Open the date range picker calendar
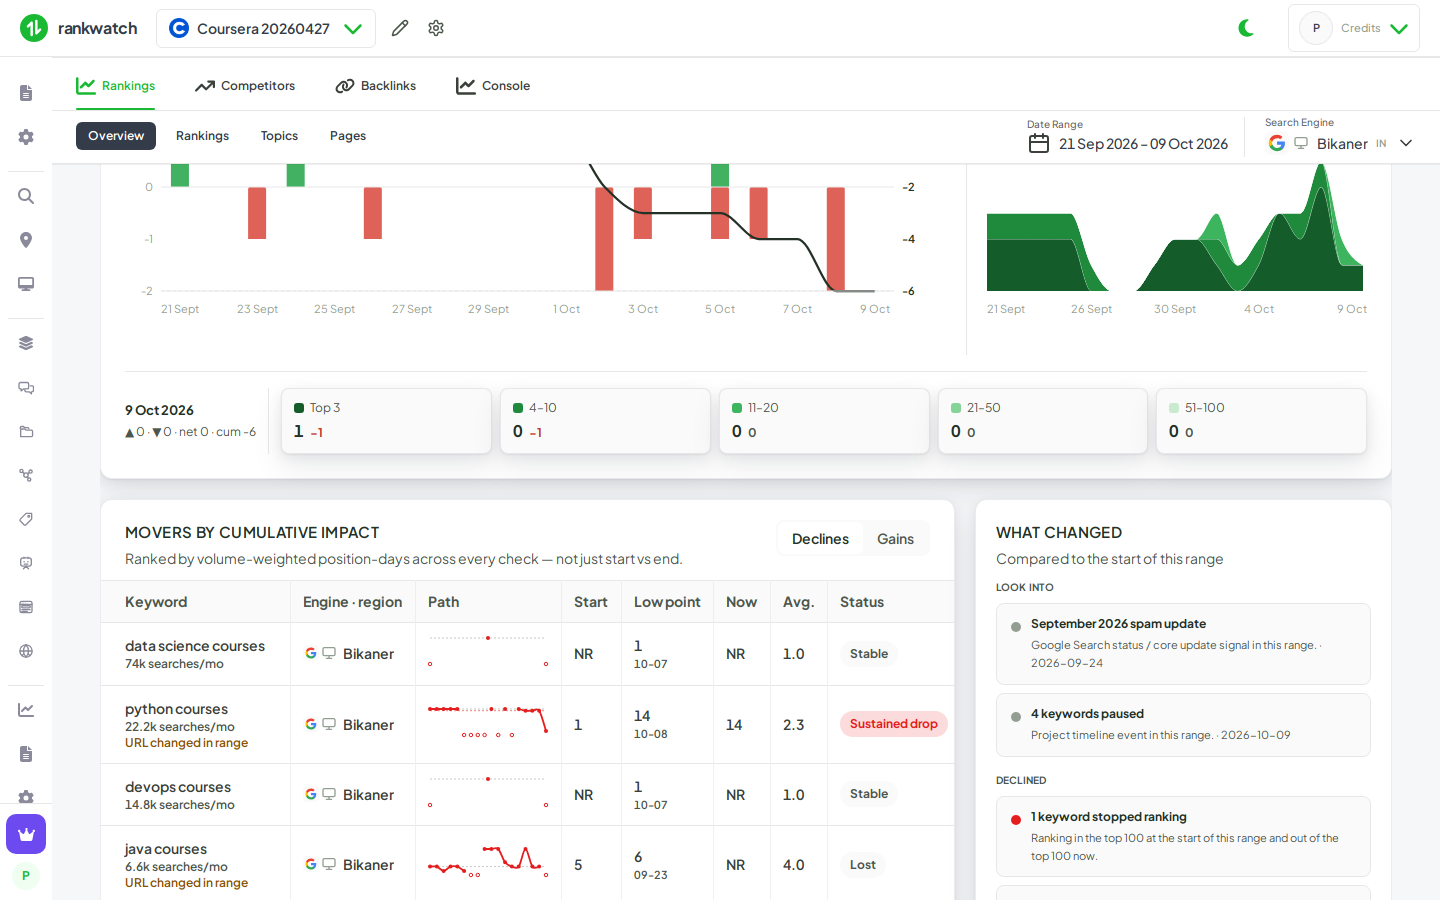 tap(1128, 143)
